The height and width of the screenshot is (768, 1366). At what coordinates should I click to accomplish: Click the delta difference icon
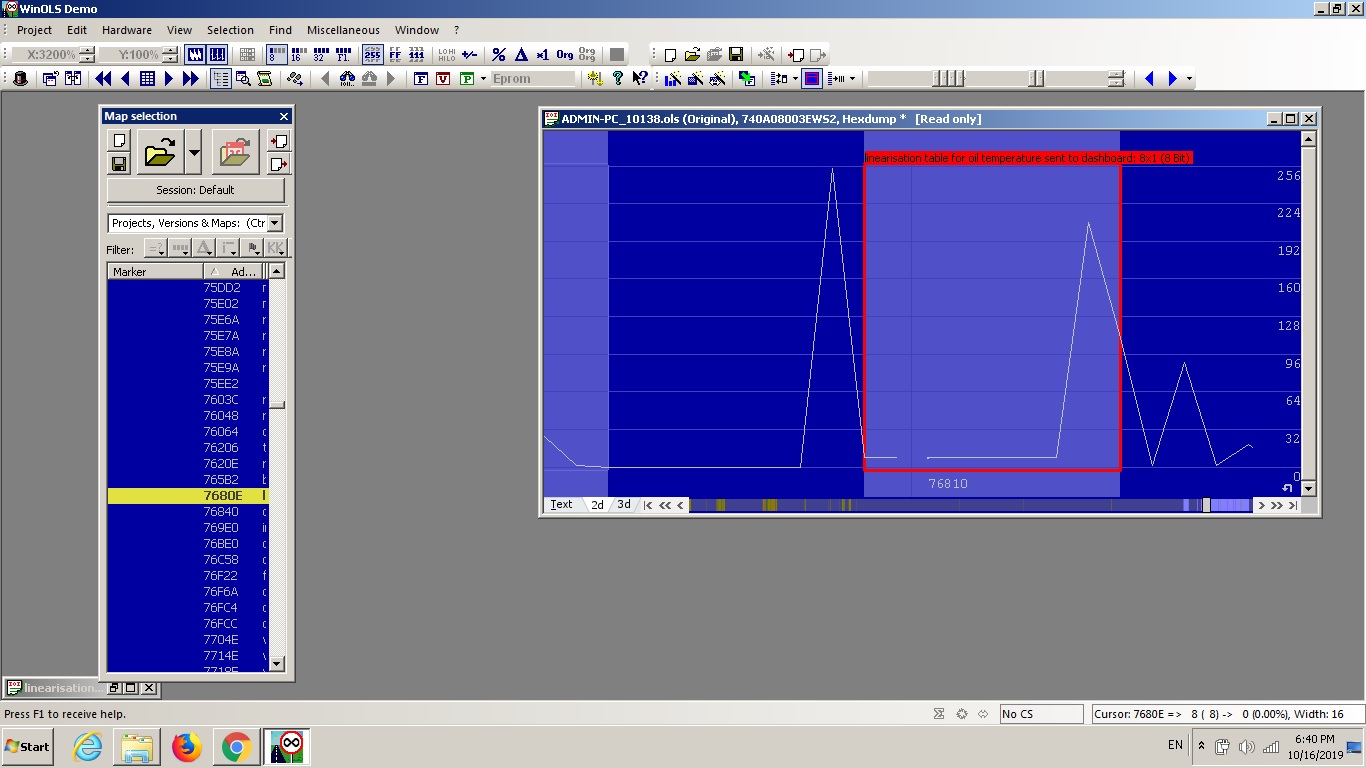pos(520,55)
